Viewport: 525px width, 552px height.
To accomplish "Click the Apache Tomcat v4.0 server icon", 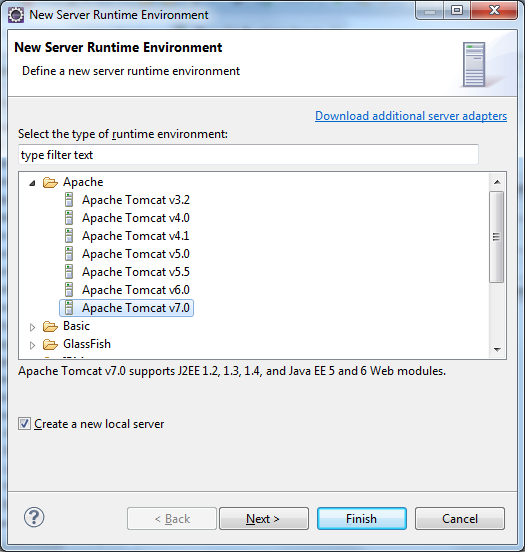I will tap(69, 218).
